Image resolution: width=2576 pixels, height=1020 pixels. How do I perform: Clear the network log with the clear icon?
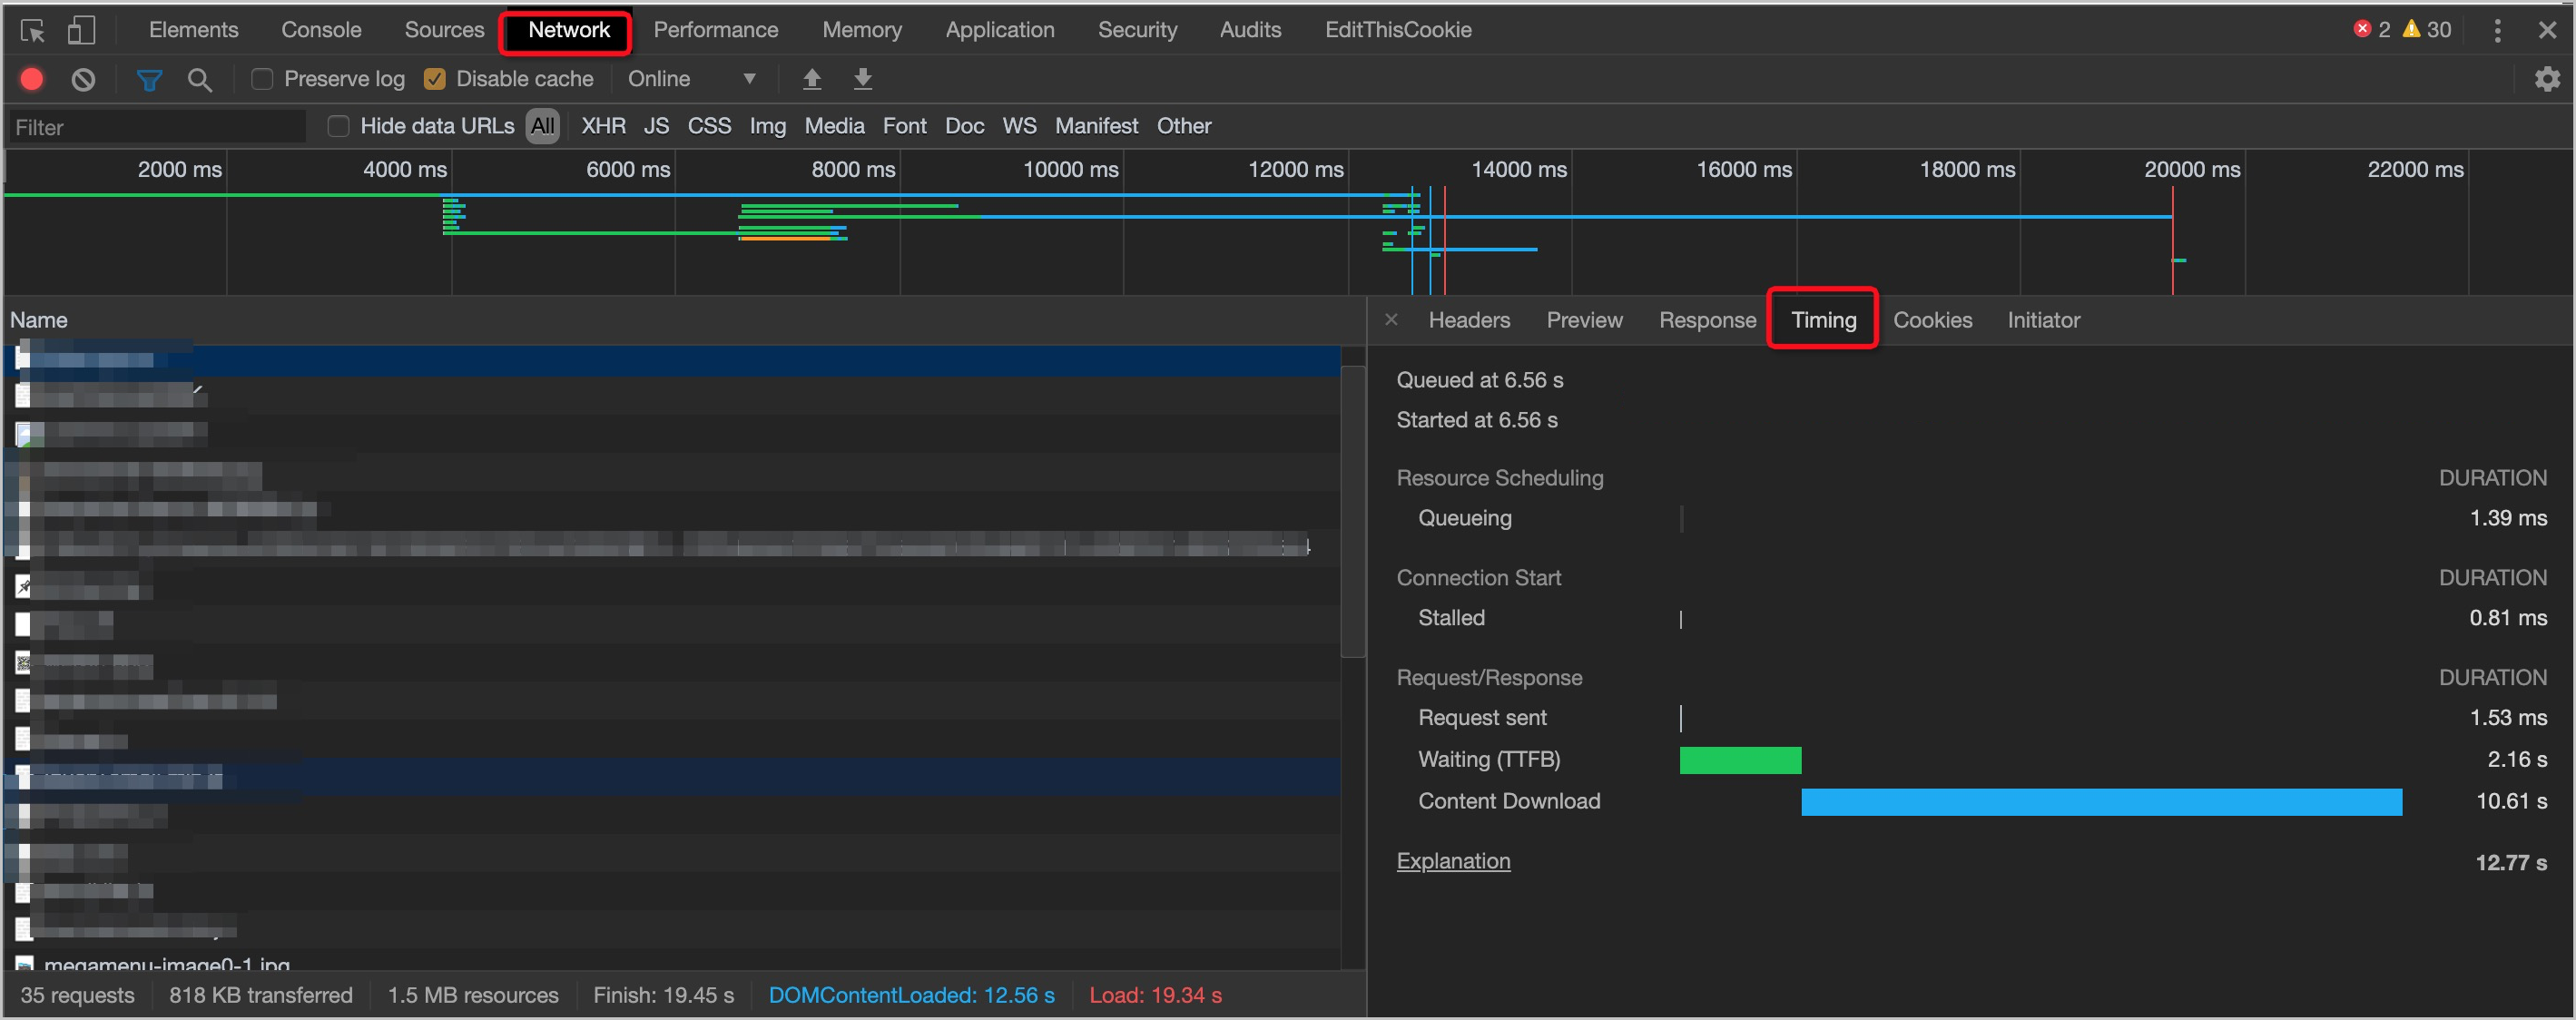click(83, 79)
